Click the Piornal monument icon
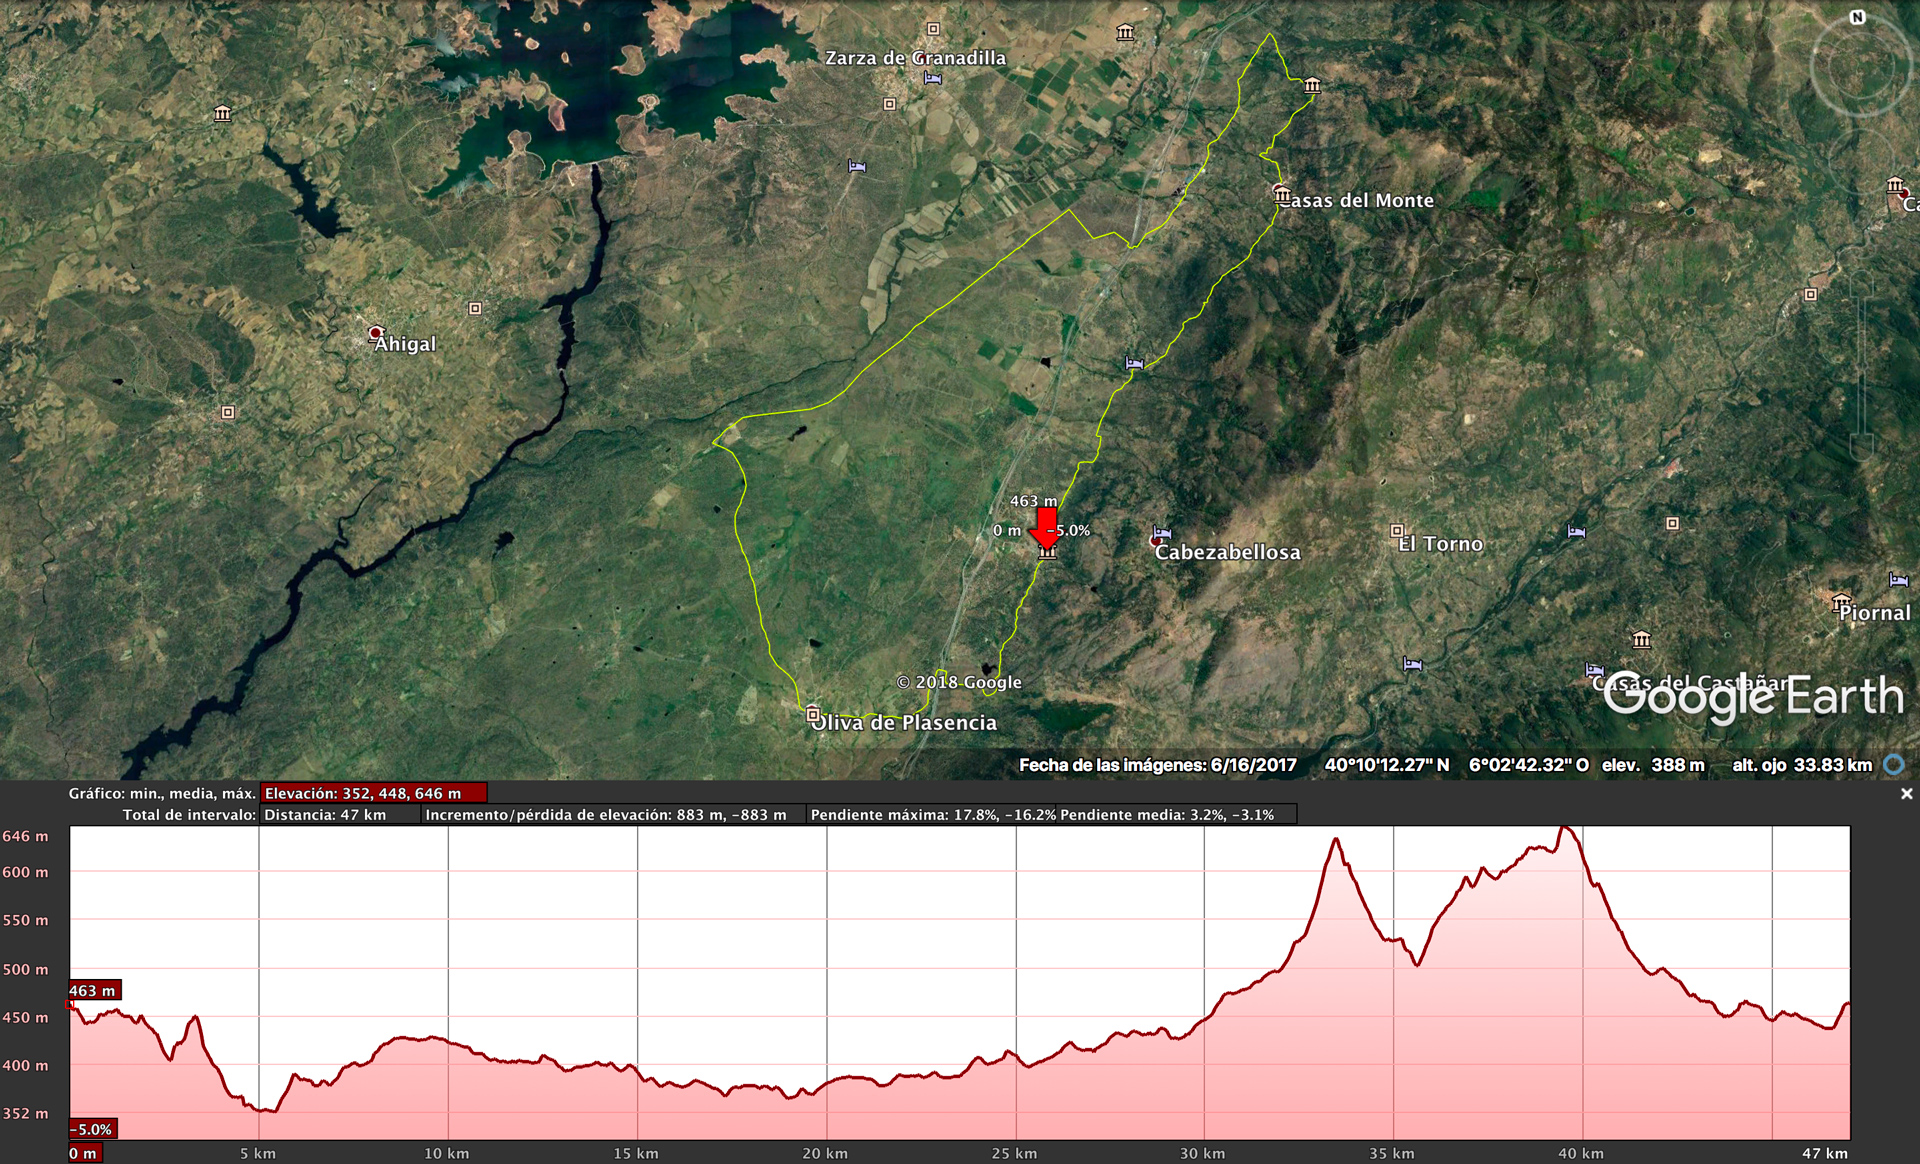This screenshot has height=1164, width=1920. coord(1841,601)
